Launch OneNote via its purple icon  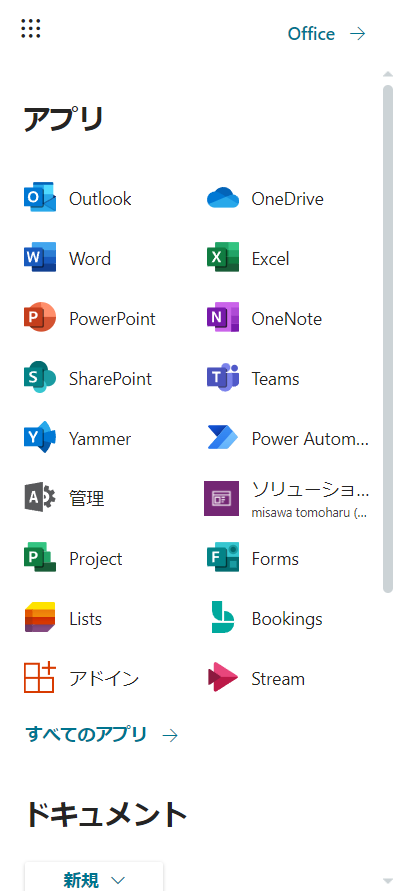[x=223, y=318]
